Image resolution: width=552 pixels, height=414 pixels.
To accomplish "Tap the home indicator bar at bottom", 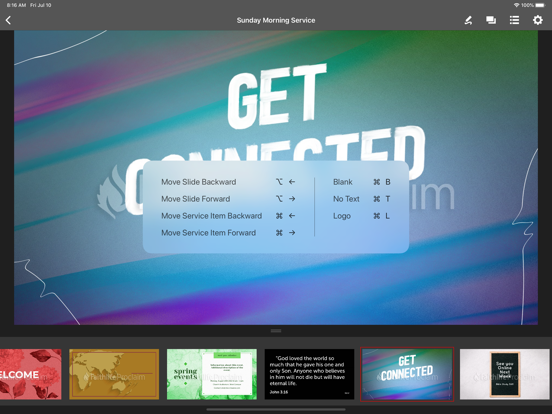I will click(276, 409).
